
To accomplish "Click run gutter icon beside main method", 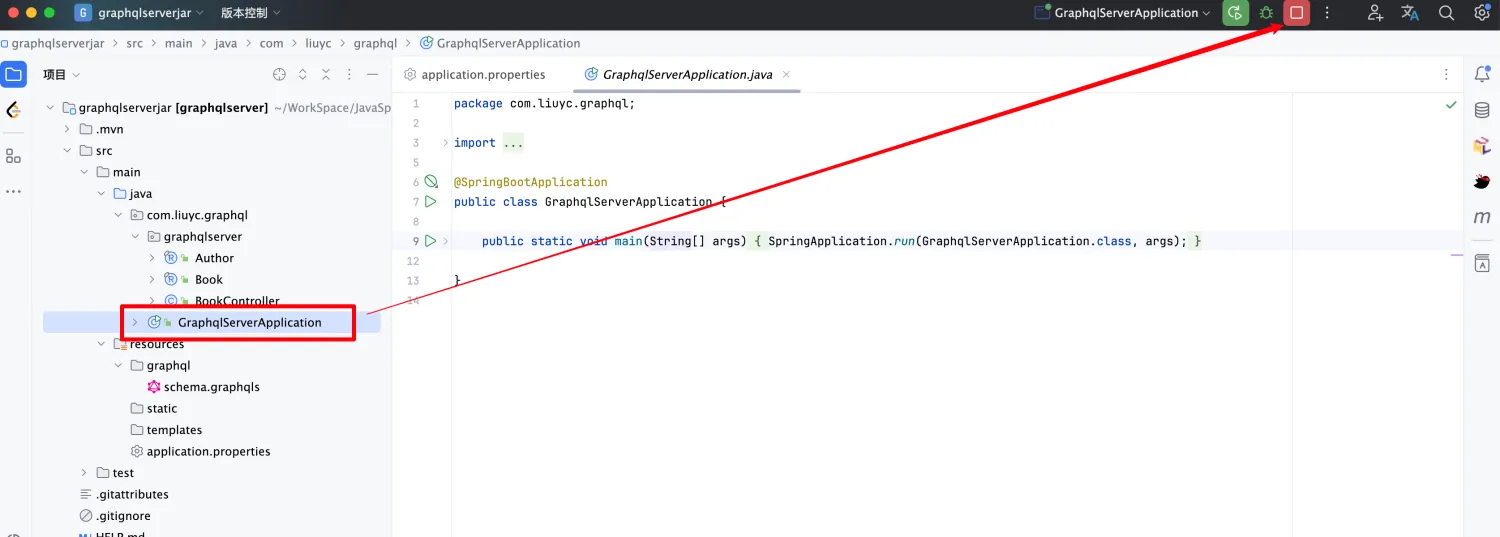I will (431, 241).
